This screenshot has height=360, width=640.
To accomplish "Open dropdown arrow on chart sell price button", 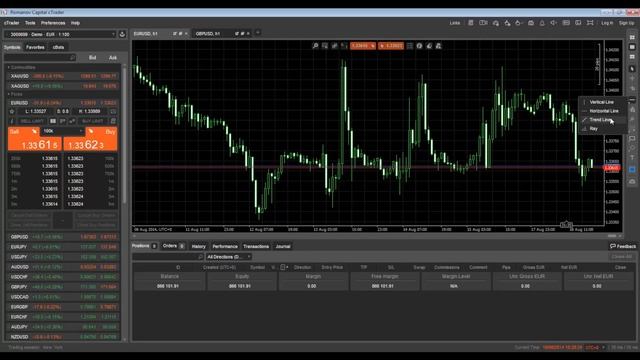I will tap(373, 46).
